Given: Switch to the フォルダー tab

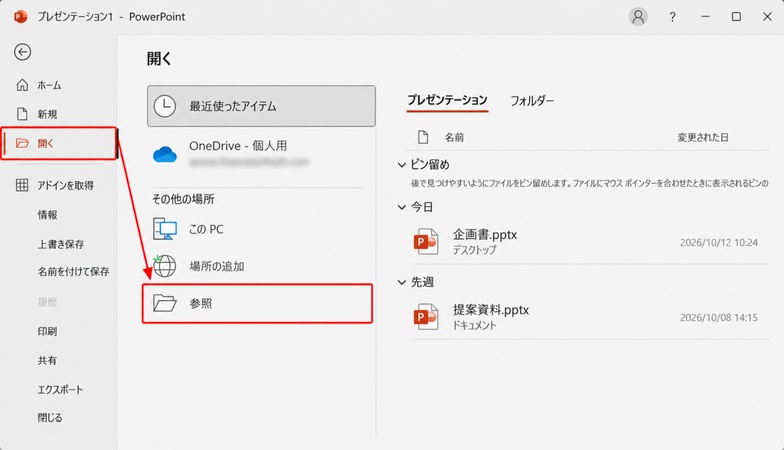Looking at the screenshot, I should tap(532, 101).
